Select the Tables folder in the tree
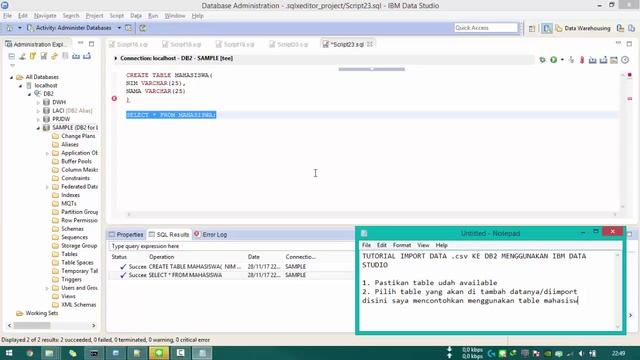This screenshot has width=640, height=360. (x=69, y=254)
